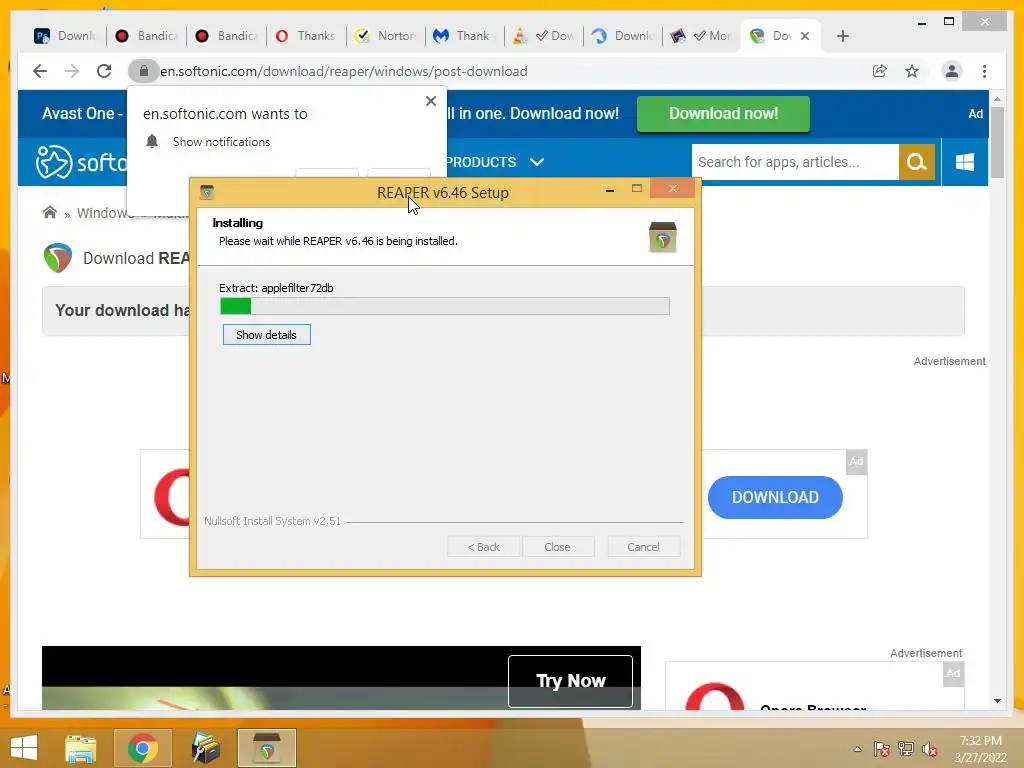Dismiss the notification permission popup

430,101
